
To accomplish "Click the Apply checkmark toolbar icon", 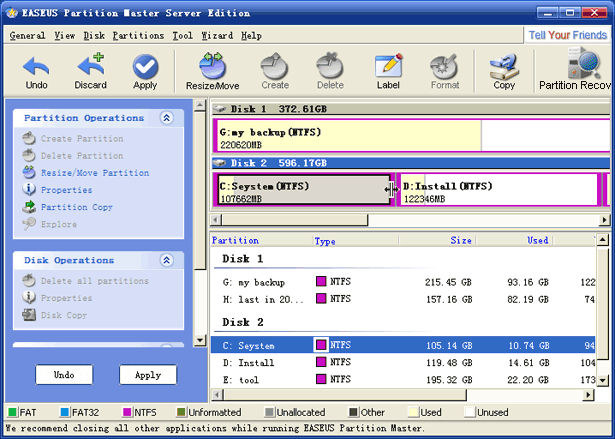I will point(145,71).
